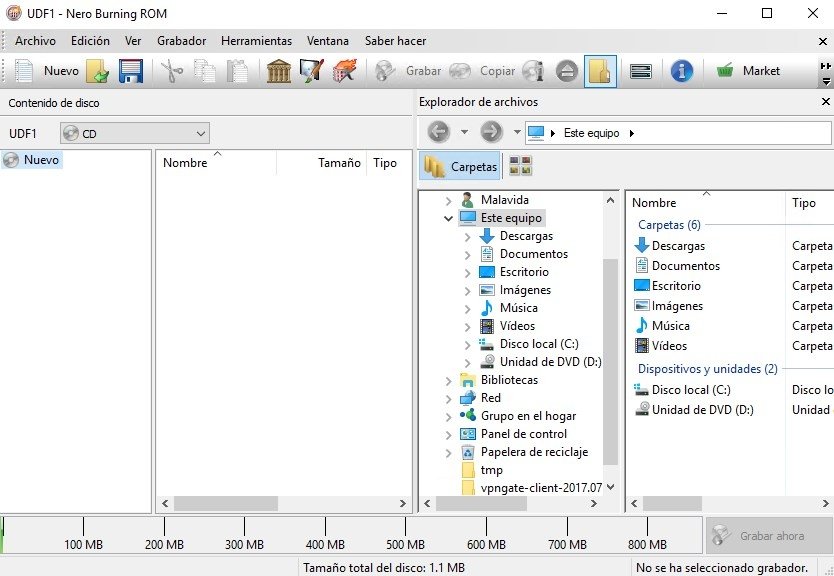Click the Paste clipboard toolbar icon
This screenshot has width=834, height=576.
click(237, 71)
